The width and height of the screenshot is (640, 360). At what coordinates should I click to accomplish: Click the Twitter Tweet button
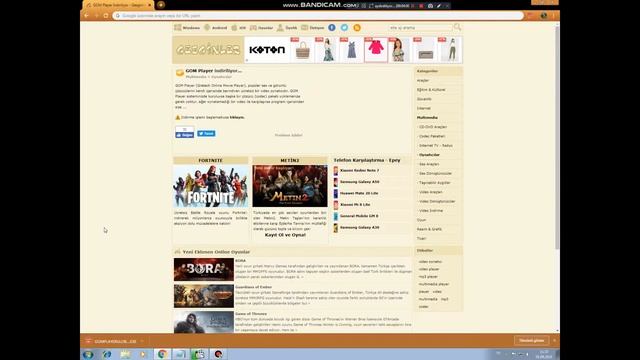(206, 133)
